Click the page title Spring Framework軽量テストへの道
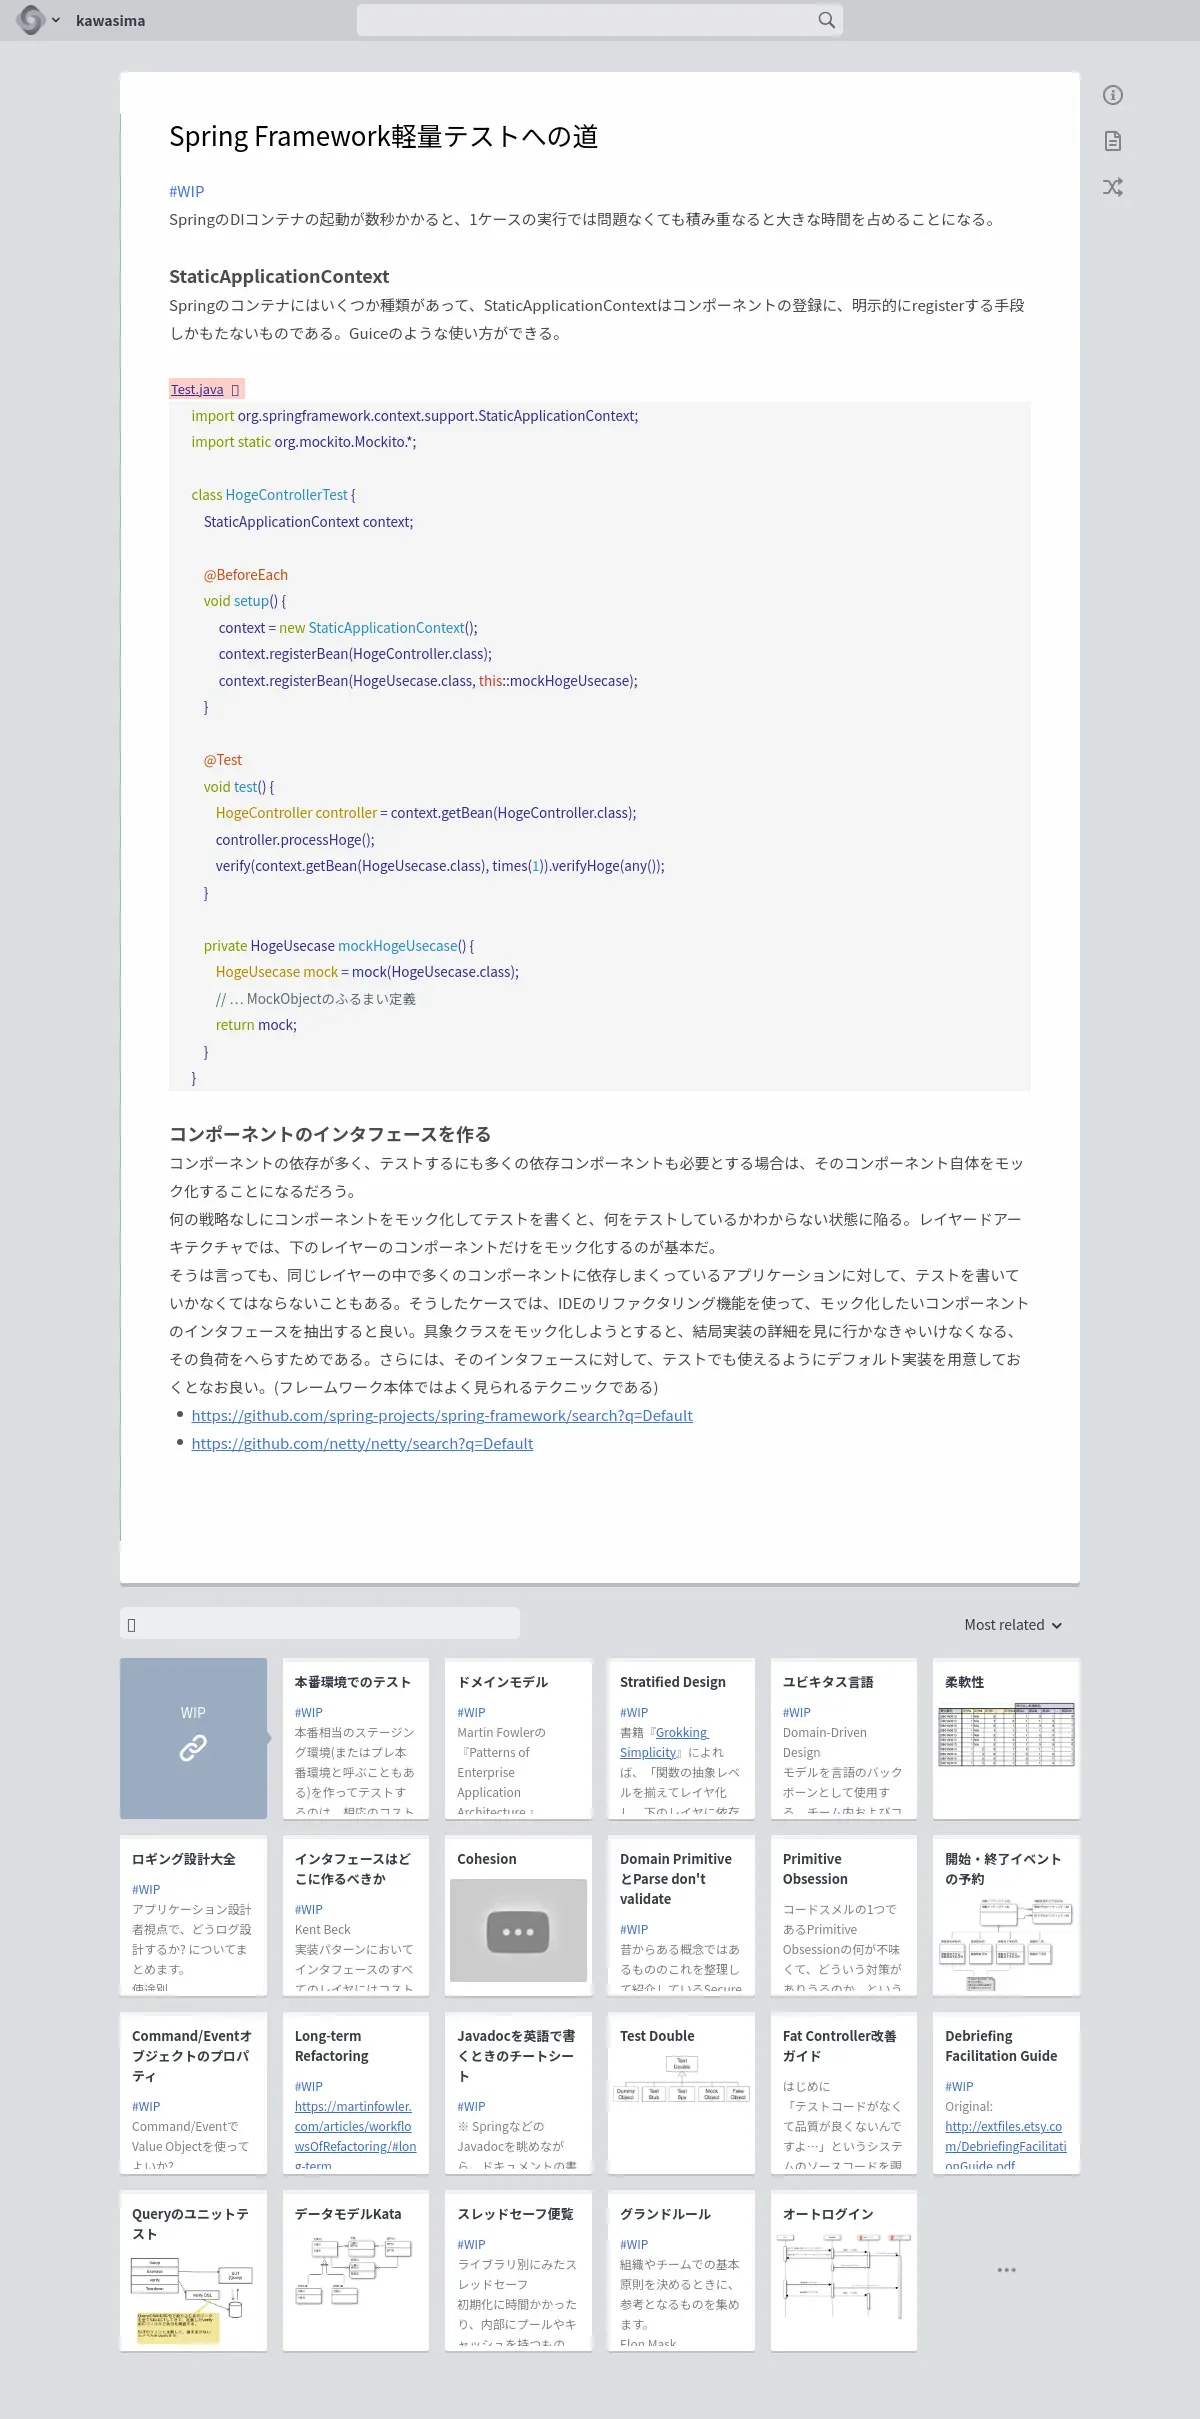 tap(383, 136)
